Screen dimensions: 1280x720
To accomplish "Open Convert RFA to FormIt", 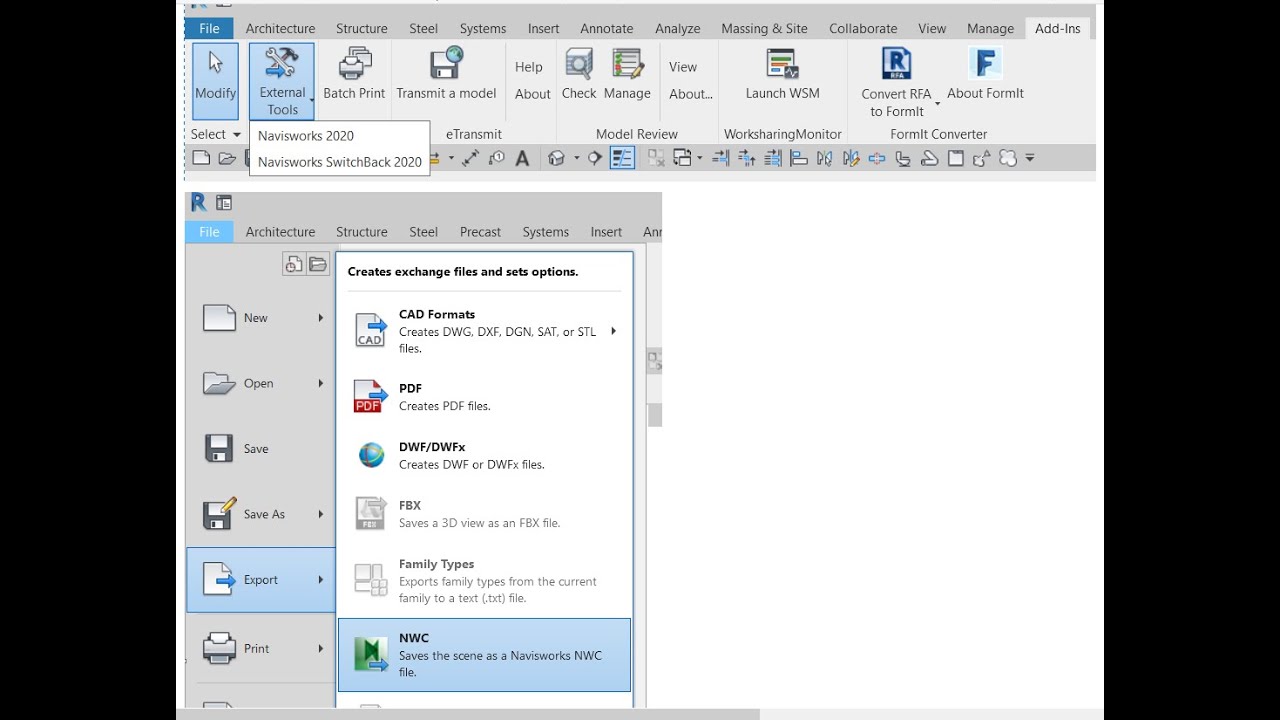I will point(897,82).
